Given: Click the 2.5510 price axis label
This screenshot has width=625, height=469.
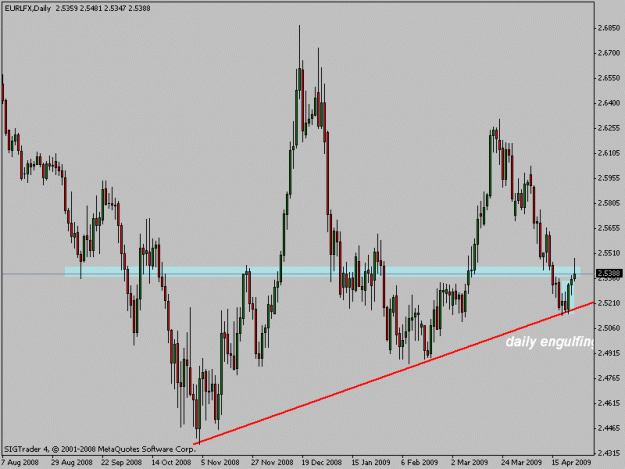Looking at the screenshot, I should pos(609,253).
